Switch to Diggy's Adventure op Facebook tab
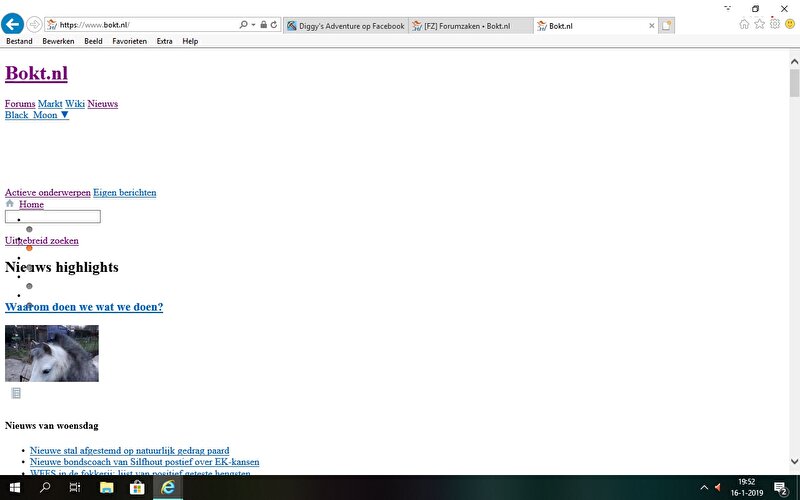Image resolution: width=800 pixels, height=500 pixels. 346,26
